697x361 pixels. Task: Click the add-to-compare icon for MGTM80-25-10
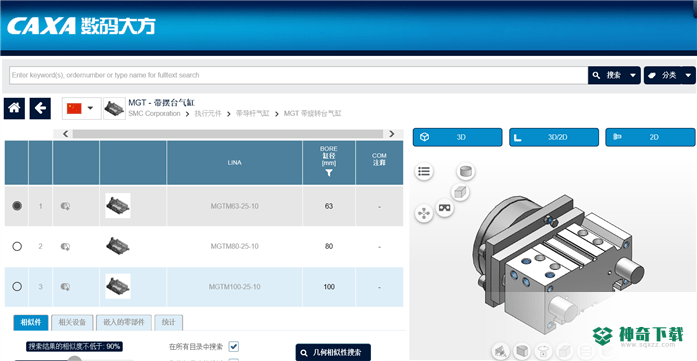[65, 246]
